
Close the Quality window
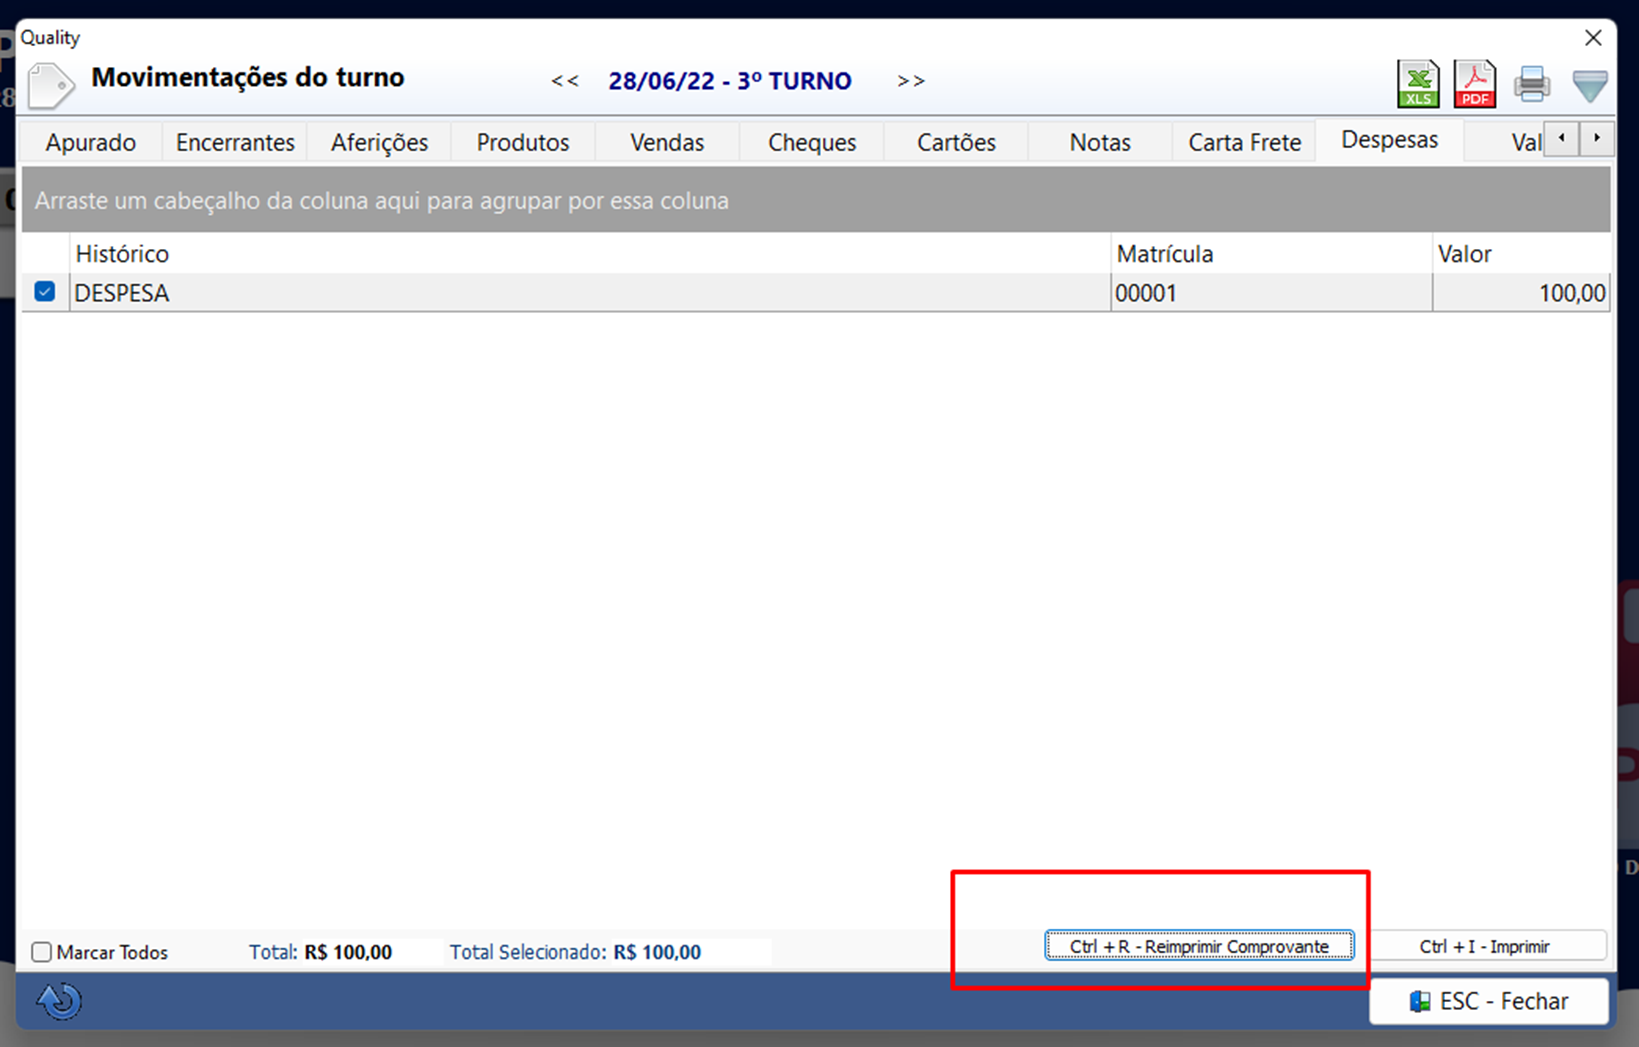tap(1593, 38)
